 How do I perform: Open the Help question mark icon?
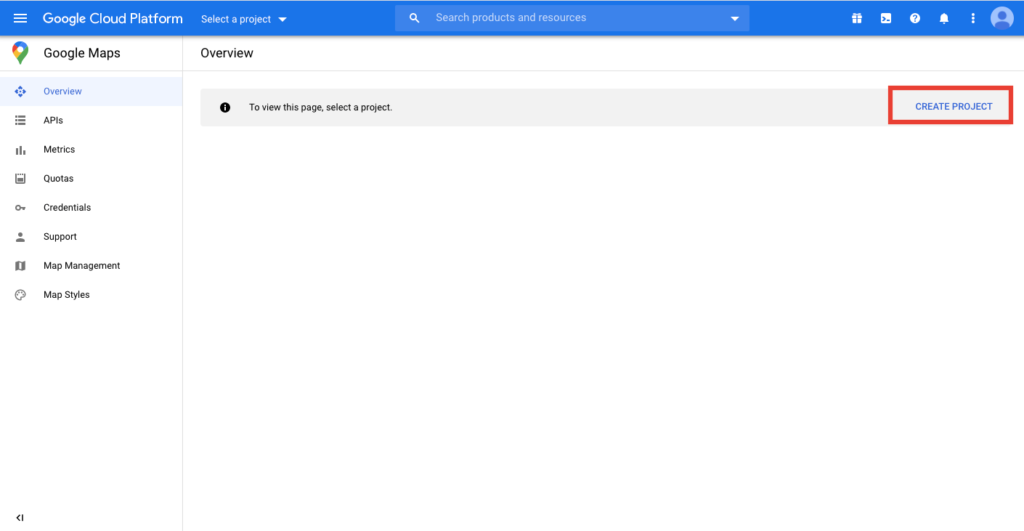click(915, 18)
